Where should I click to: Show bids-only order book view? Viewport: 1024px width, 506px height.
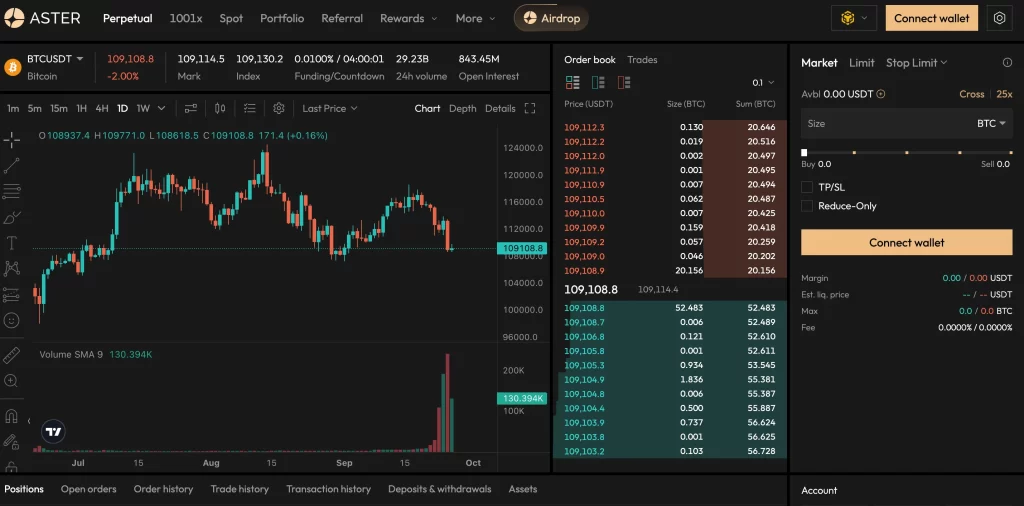(598, 82)
